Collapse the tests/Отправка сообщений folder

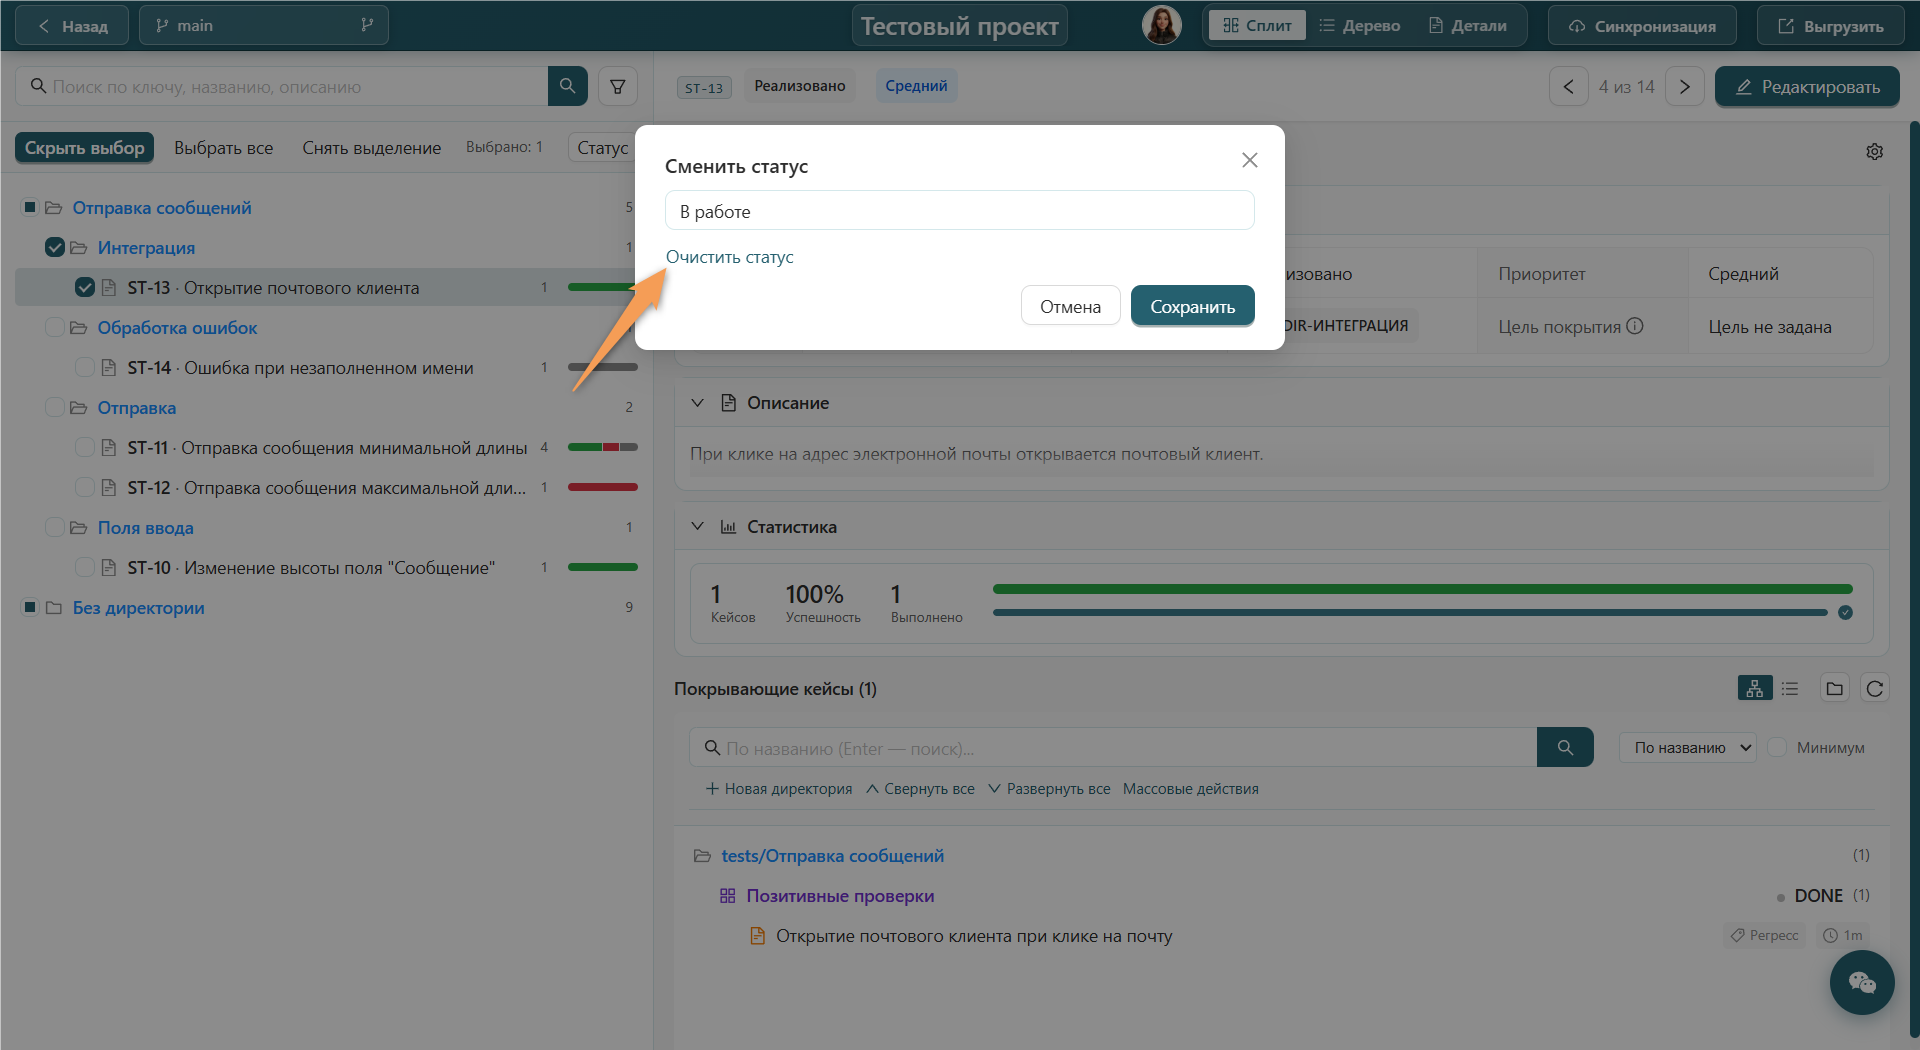click(x=702, y=856)
